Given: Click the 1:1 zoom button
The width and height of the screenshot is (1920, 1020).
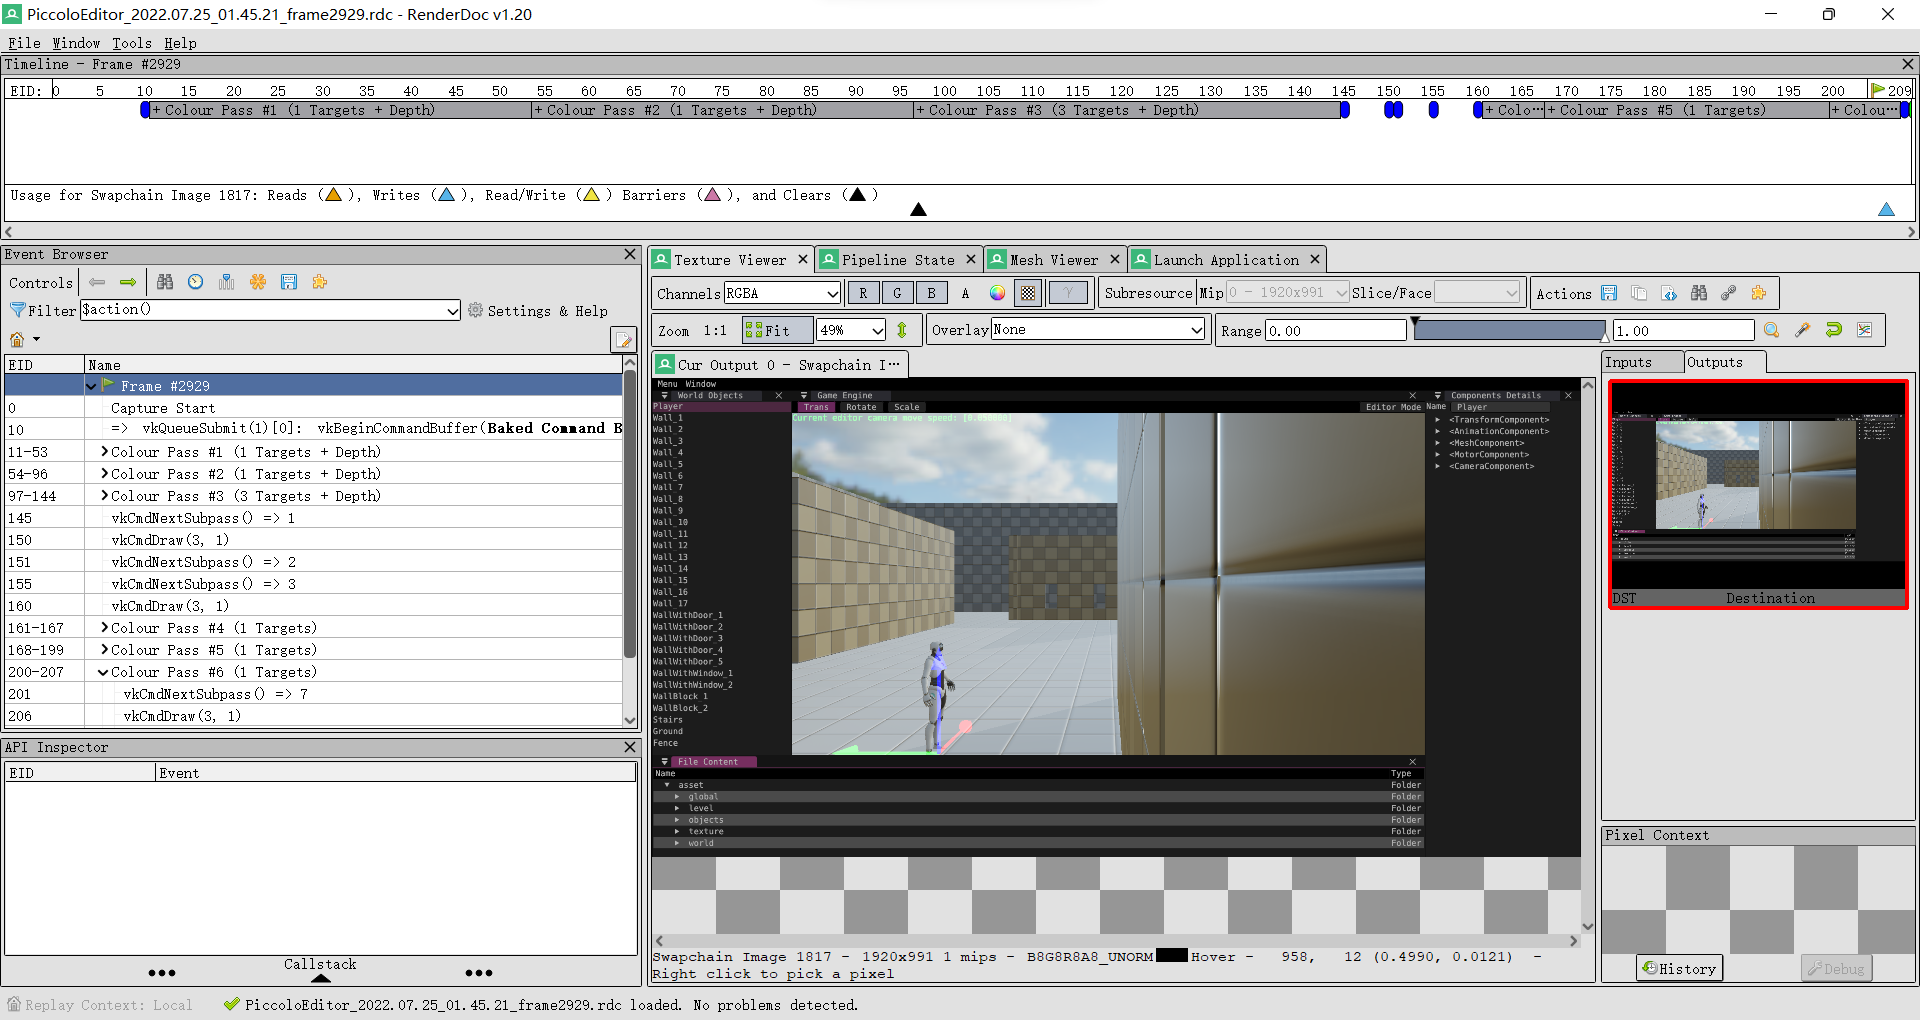Looking at the screenshot, I should pyautogui.click(x=715, y=330).
